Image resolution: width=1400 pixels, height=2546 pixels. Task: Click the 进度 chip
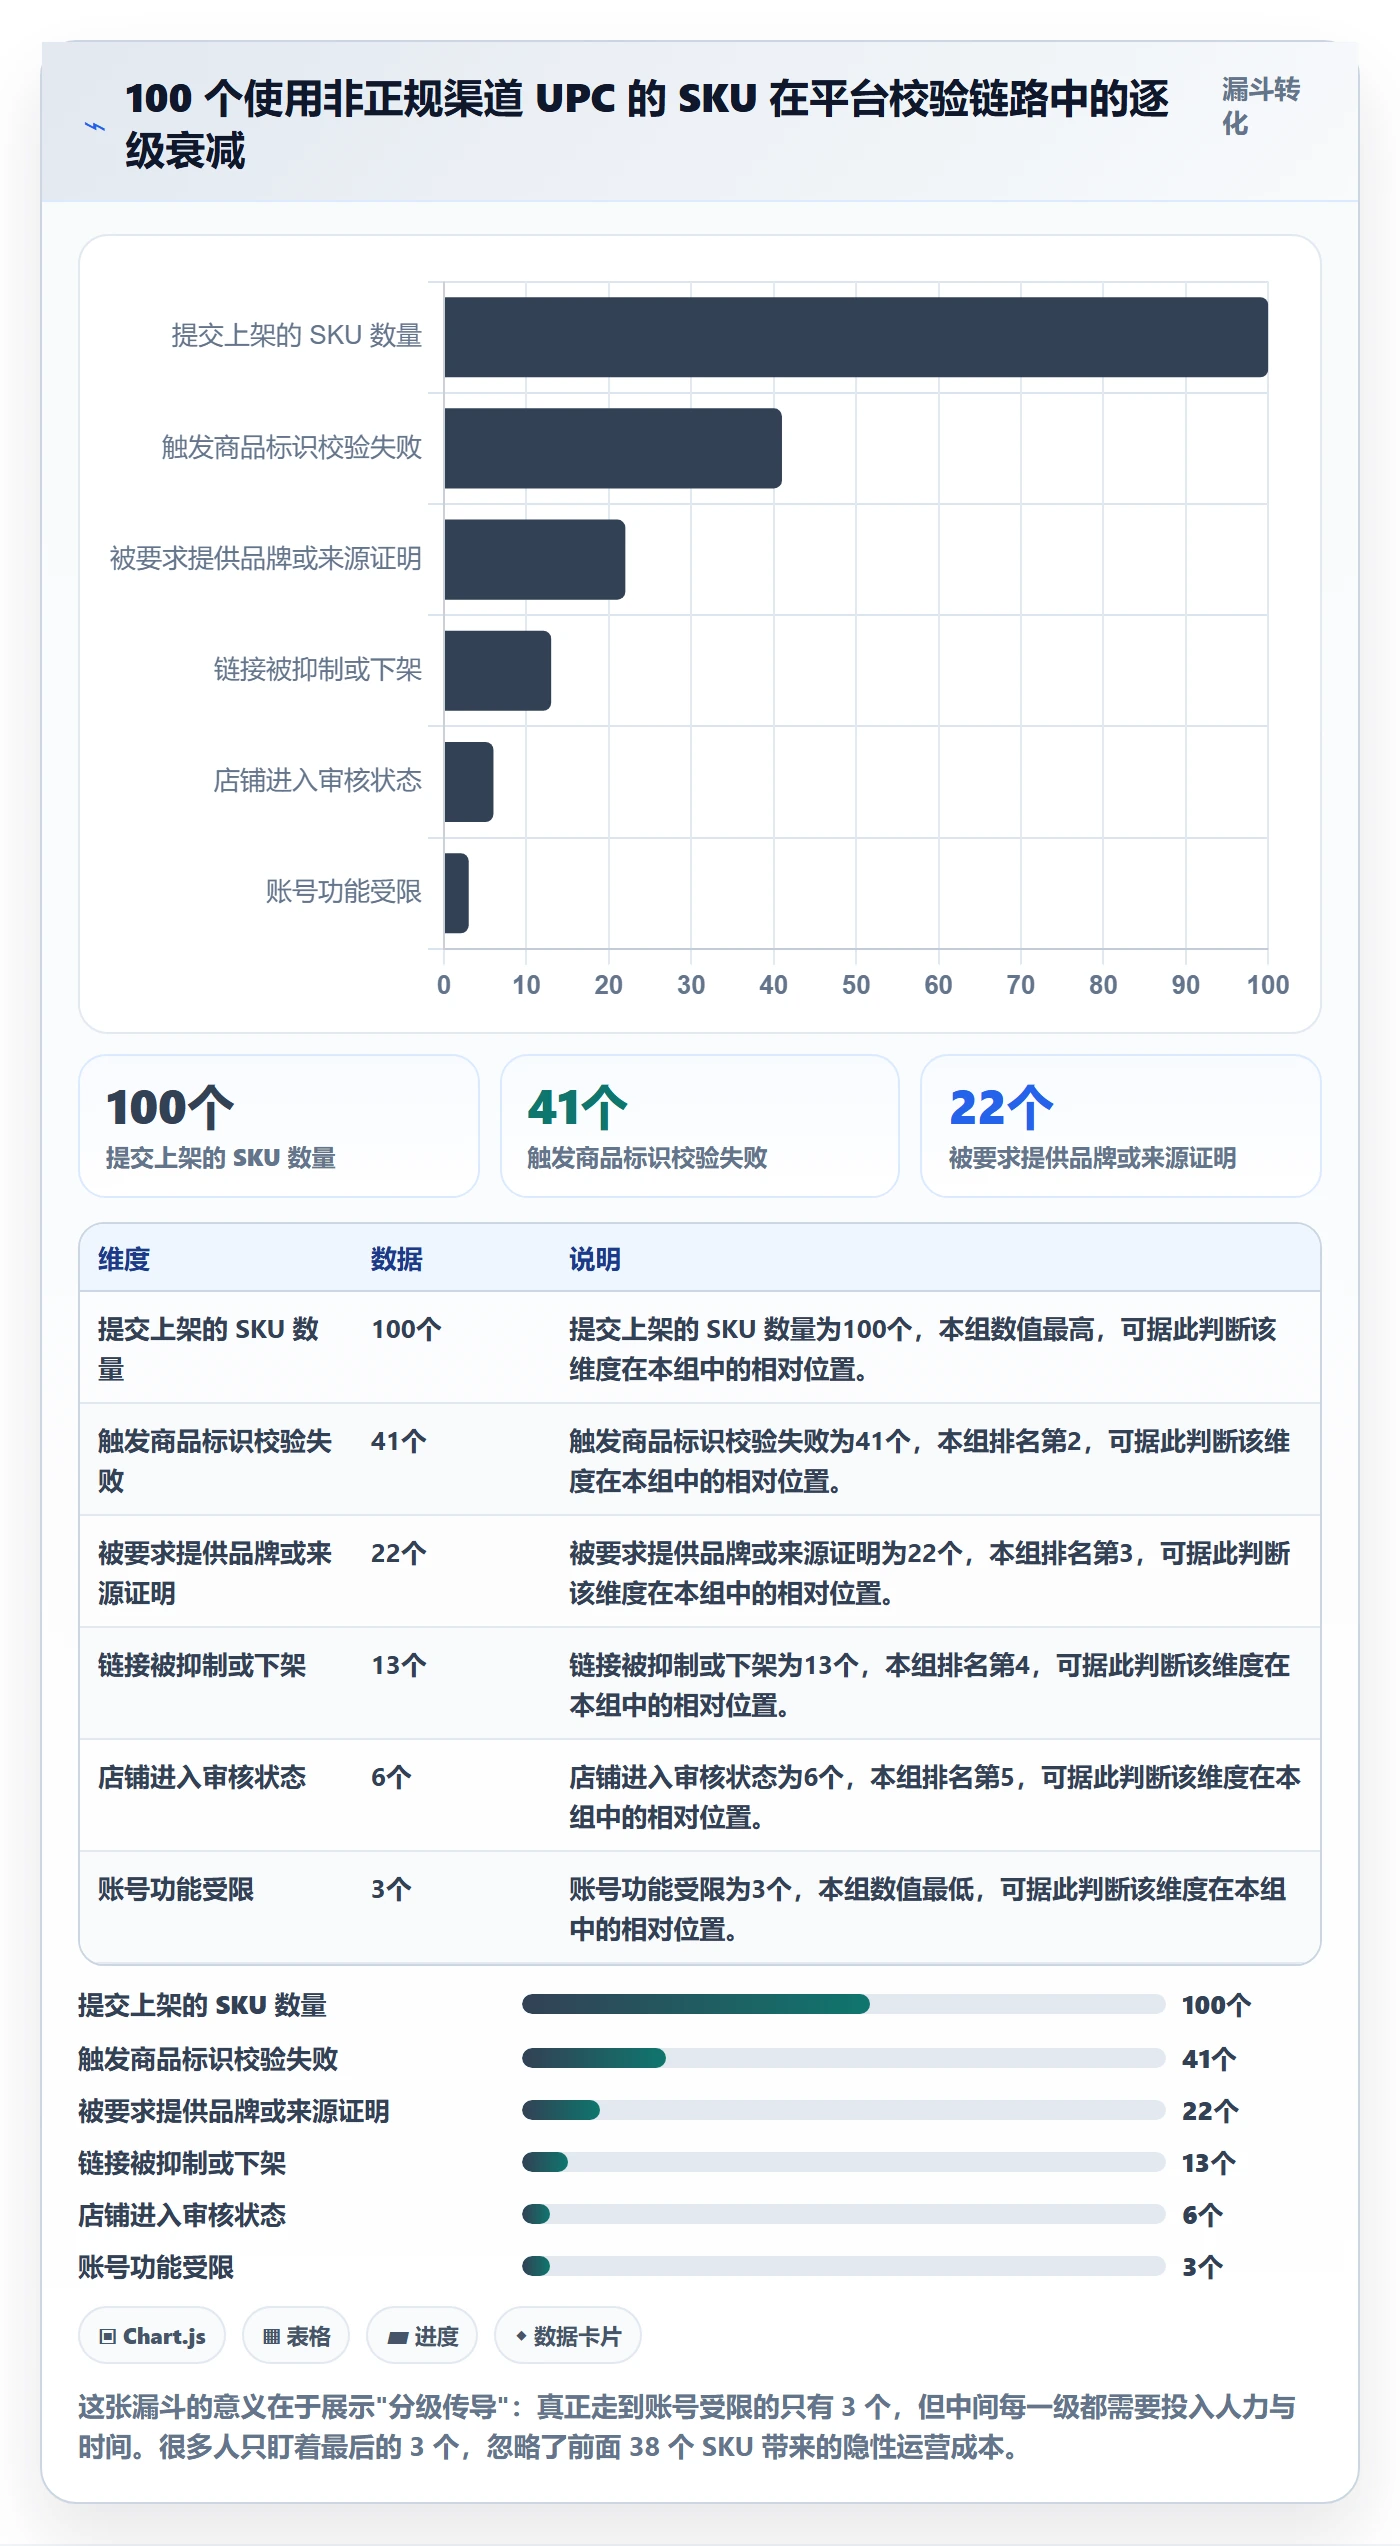coord(422,2336)
